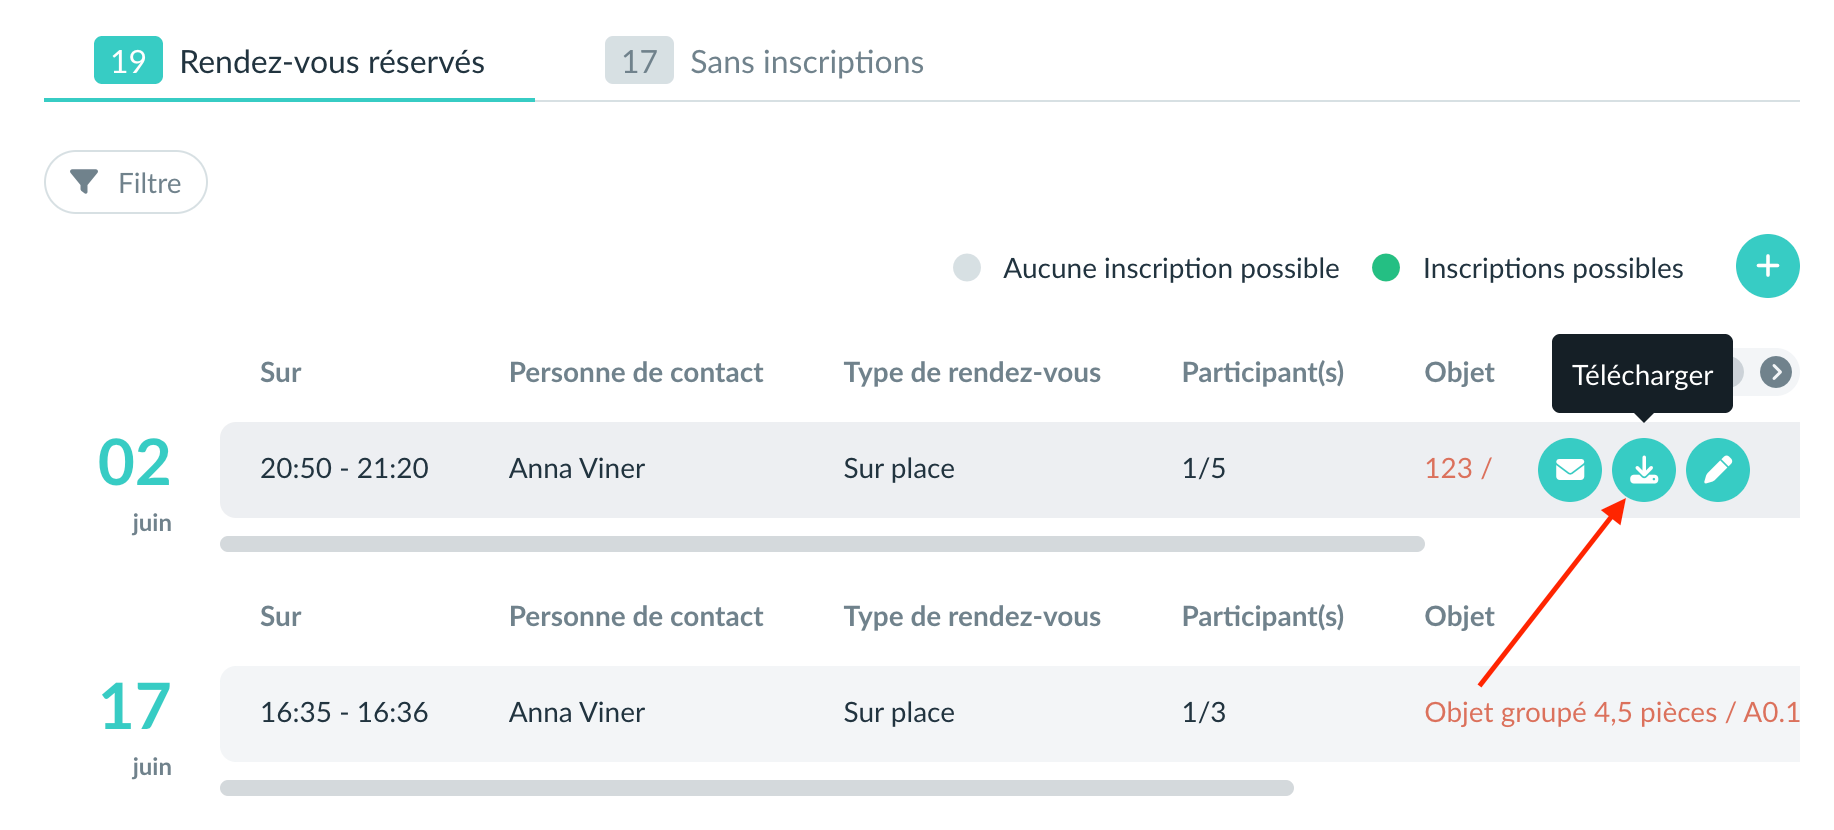Click the envelope email icon

[x=1569, y=469]
